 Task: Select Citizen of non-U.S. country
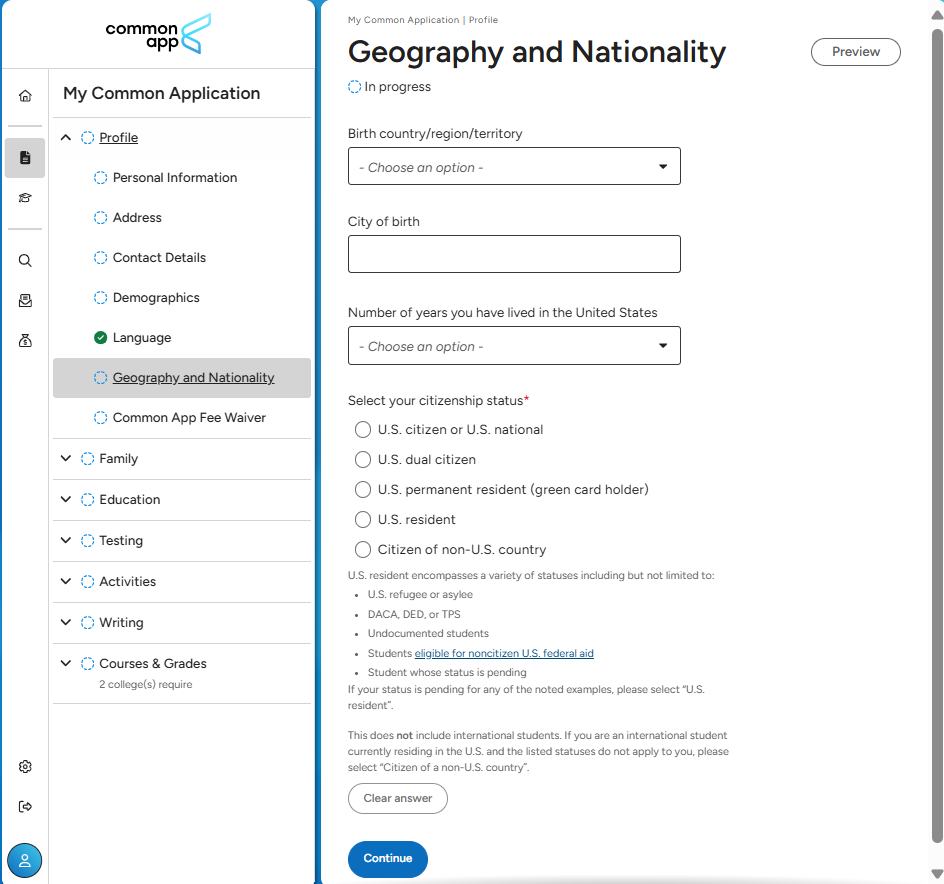pyautogui.click(x=363, y=550)
